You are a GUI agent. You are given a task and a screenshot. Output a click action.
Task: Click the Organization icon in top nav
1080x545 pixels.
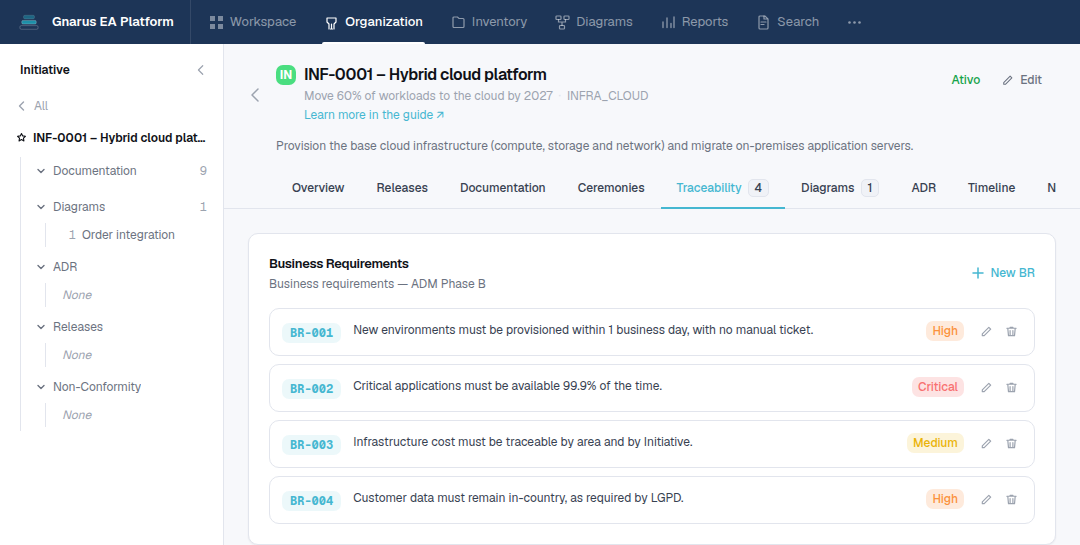coord(331,23)
